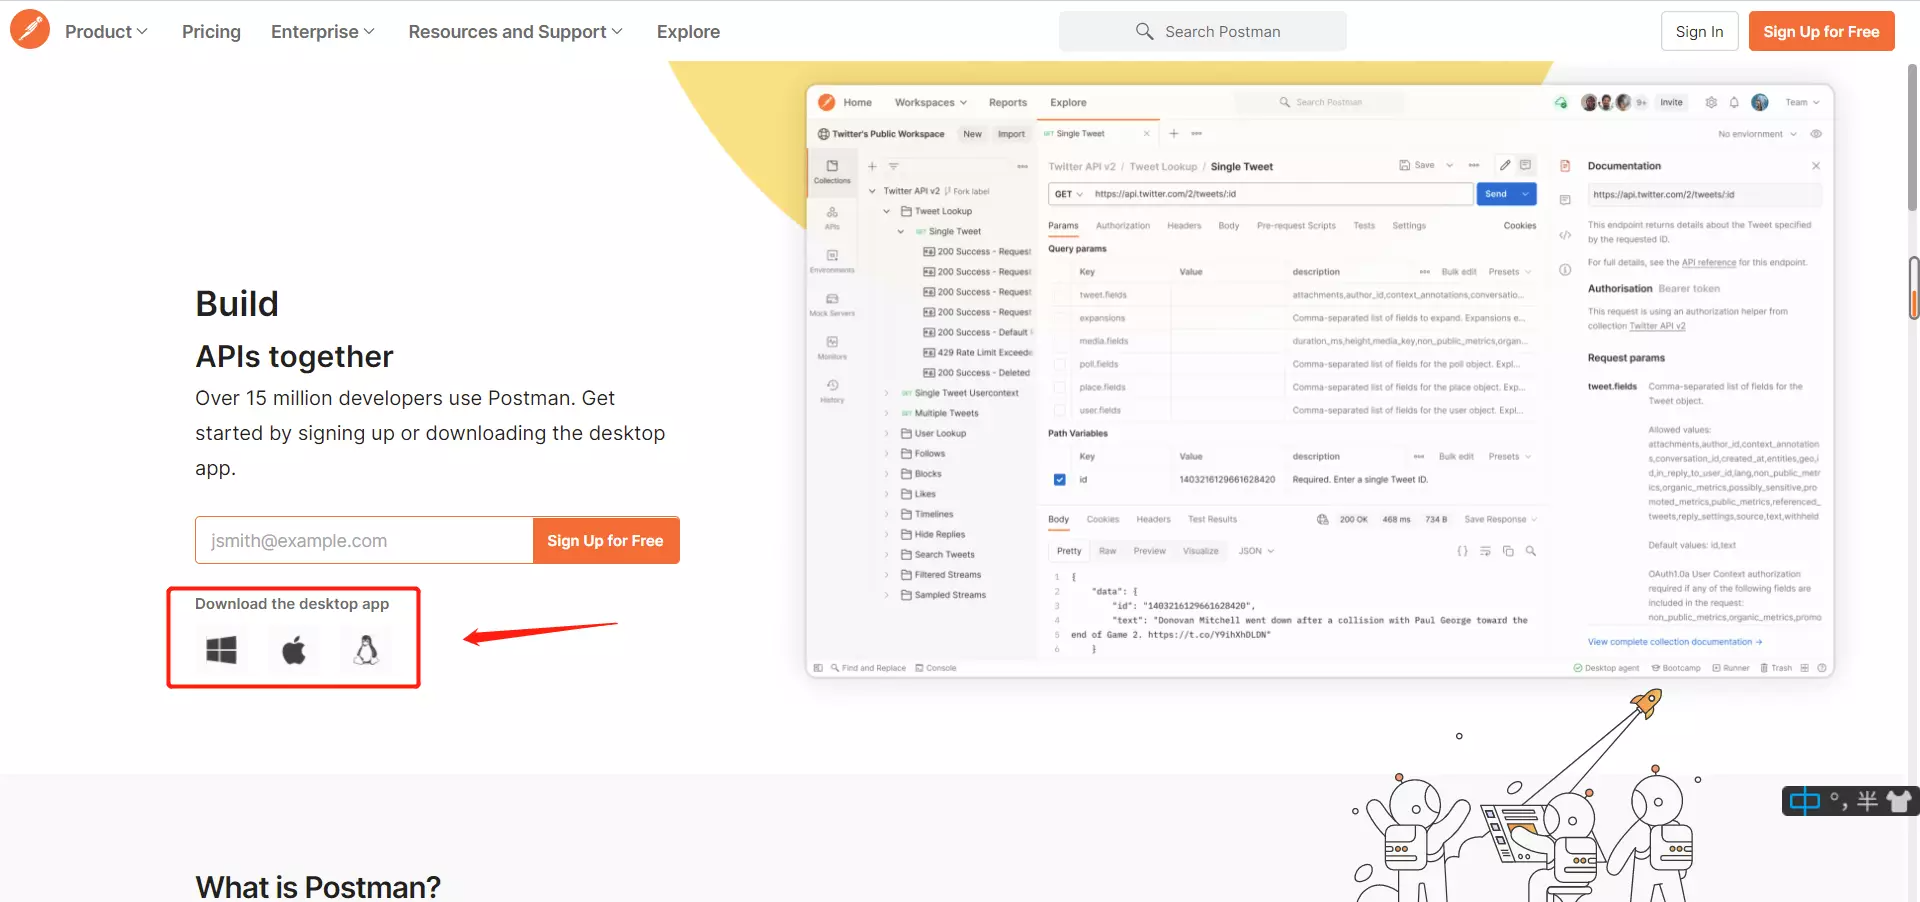
Task: Open the Product dropdown menu
Action: coord(106,31)
